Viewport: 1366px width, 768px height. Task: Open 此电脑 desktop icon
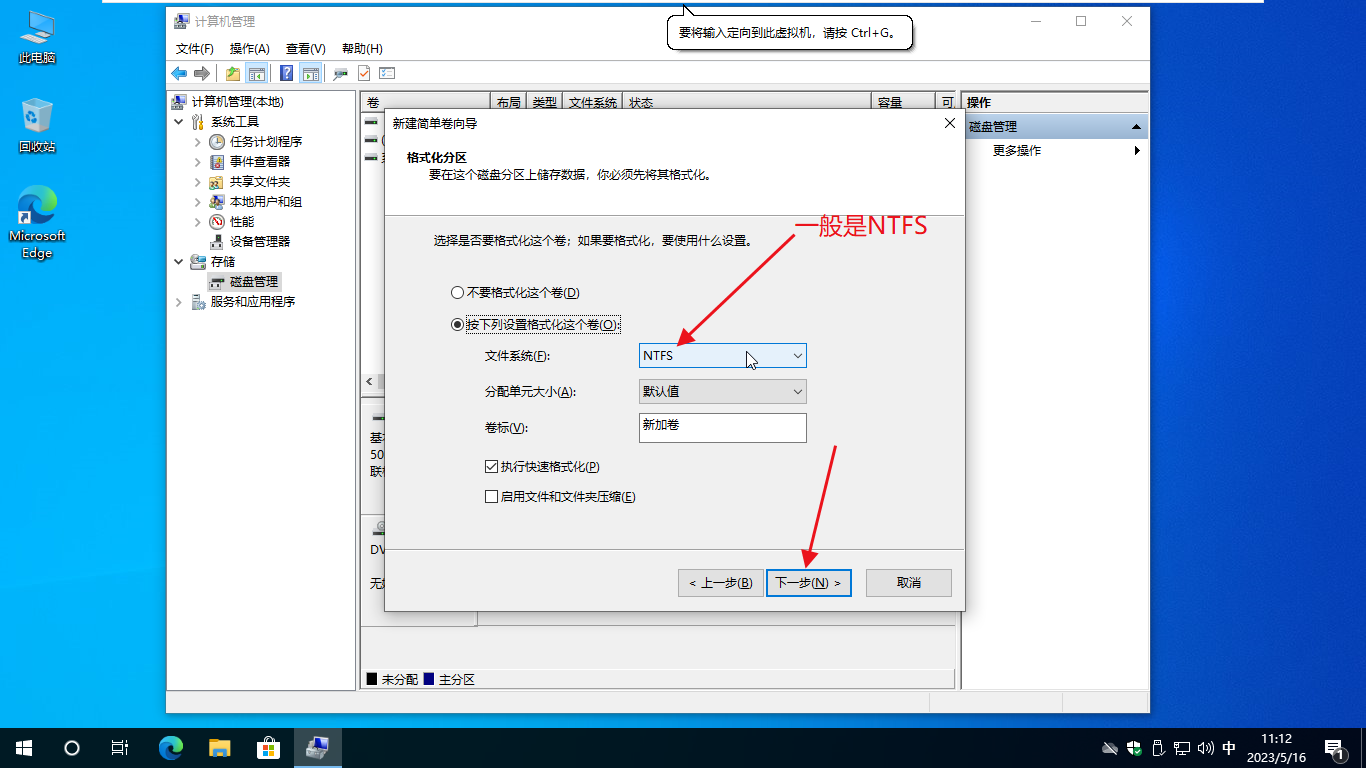(37, 38)
